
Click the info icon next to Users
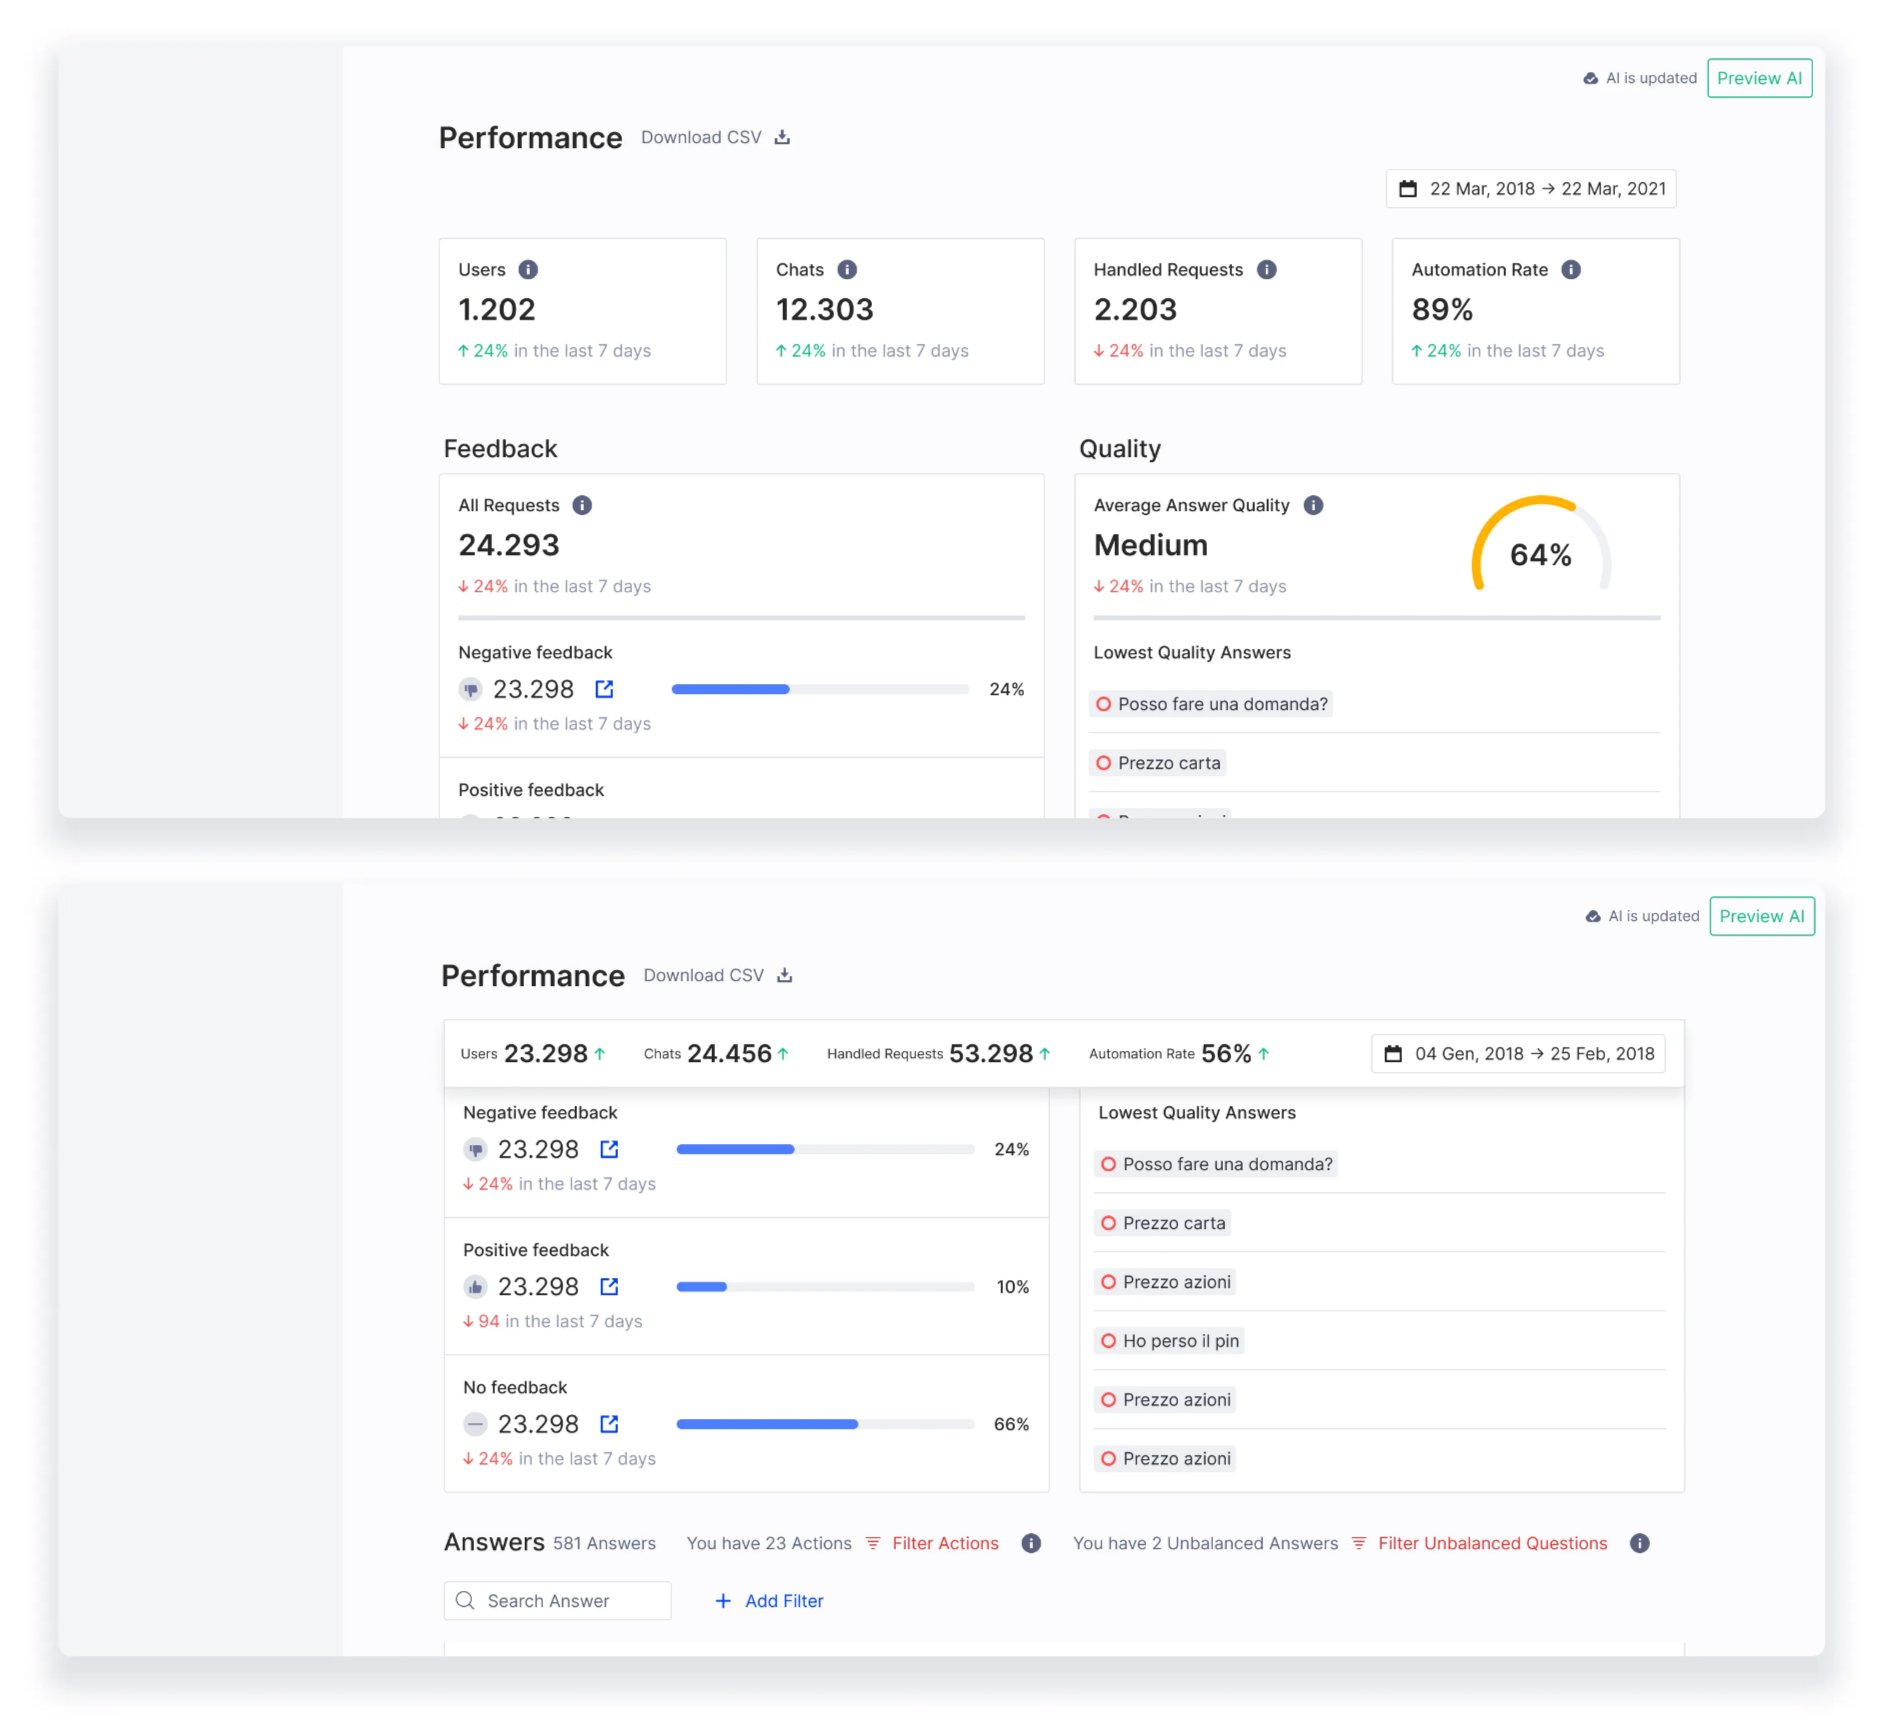(528, 270)
